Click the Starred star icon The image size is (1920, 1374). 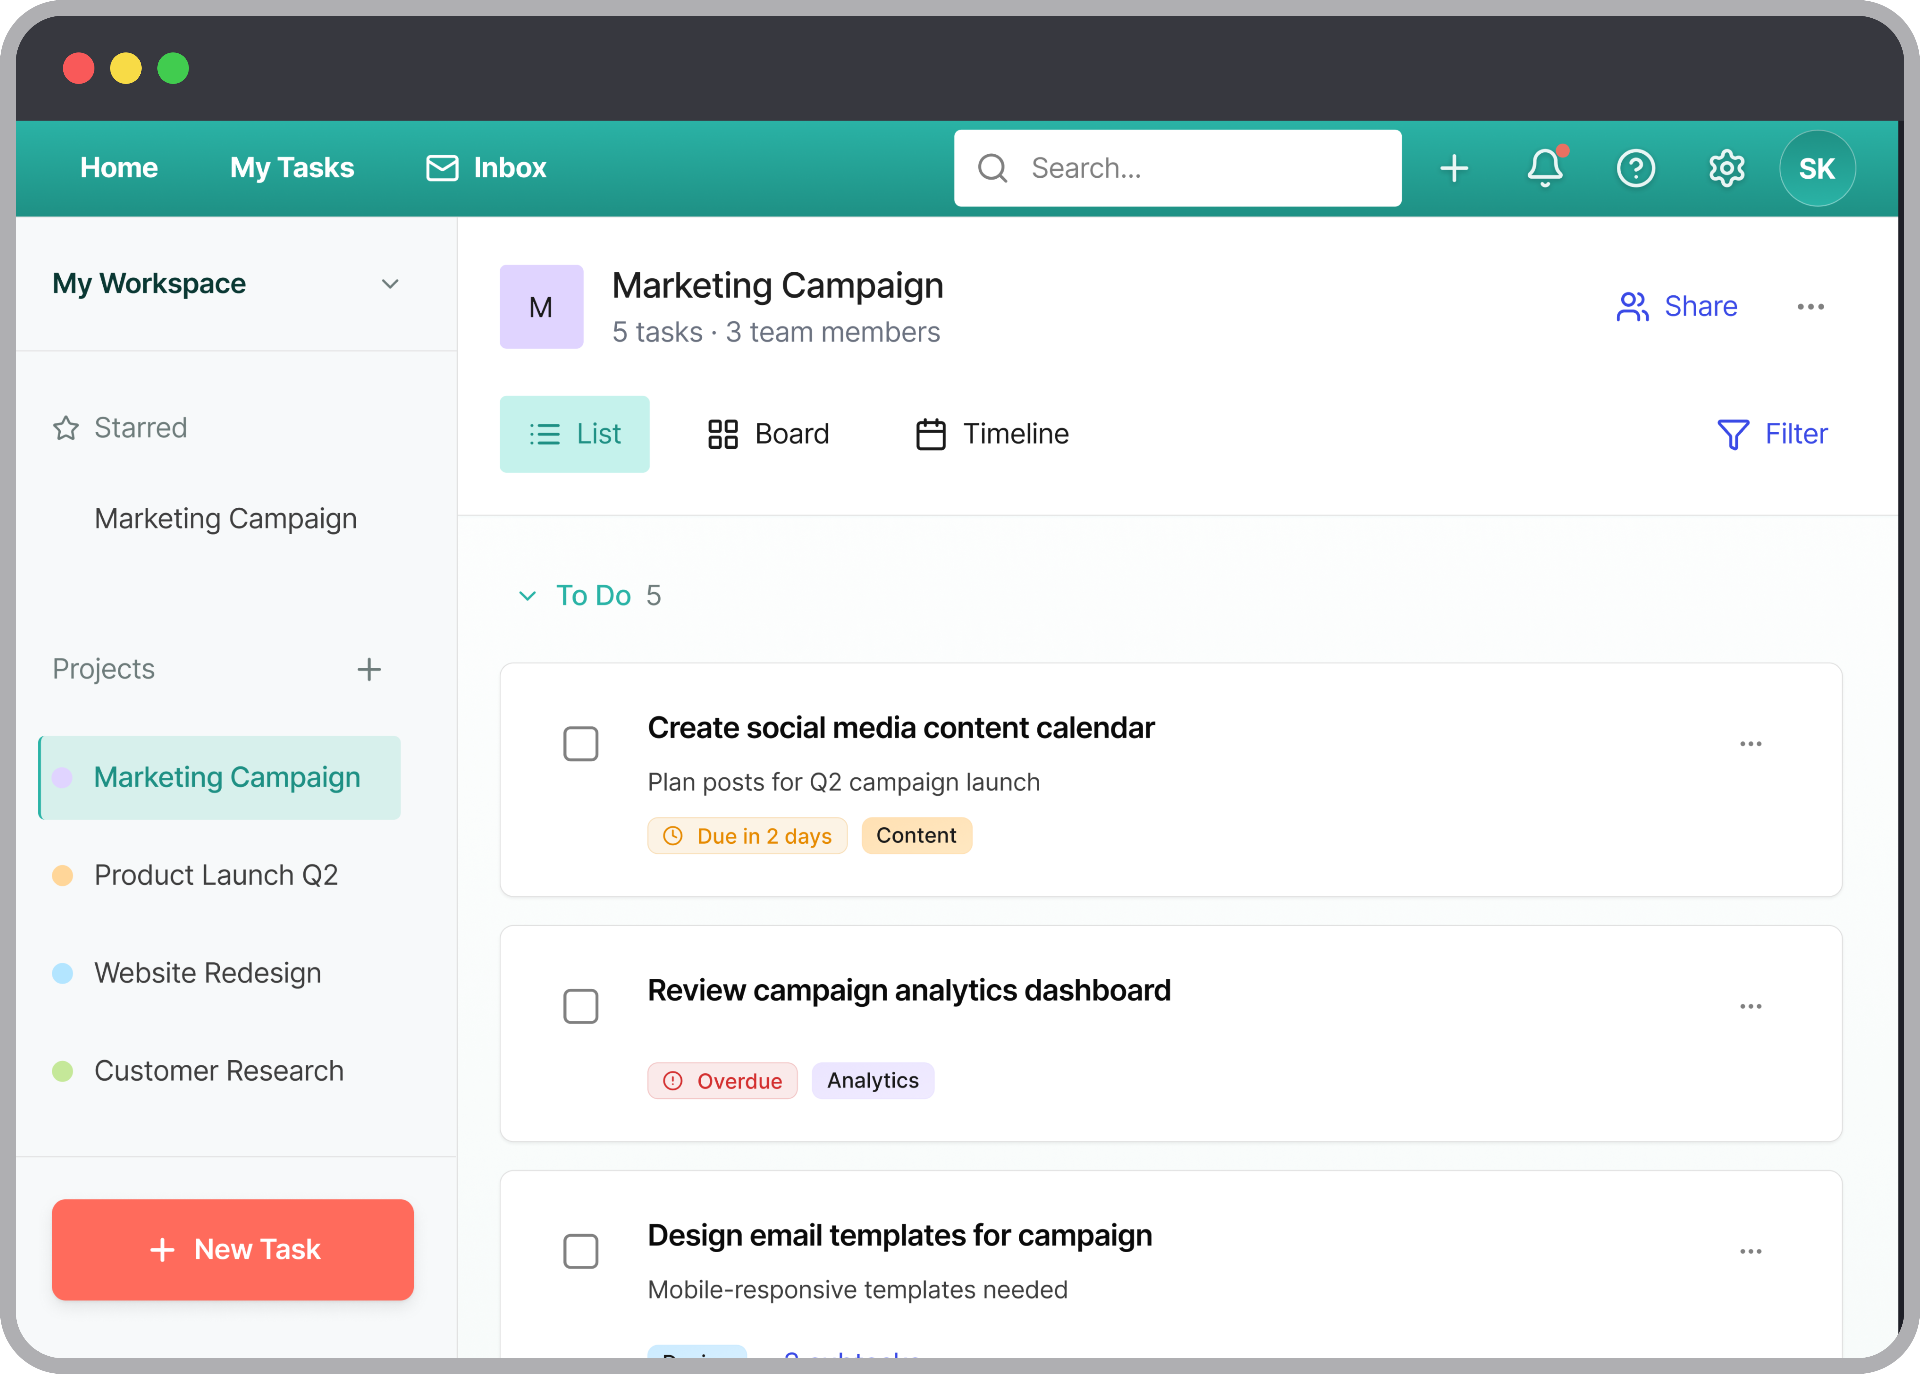66,428
